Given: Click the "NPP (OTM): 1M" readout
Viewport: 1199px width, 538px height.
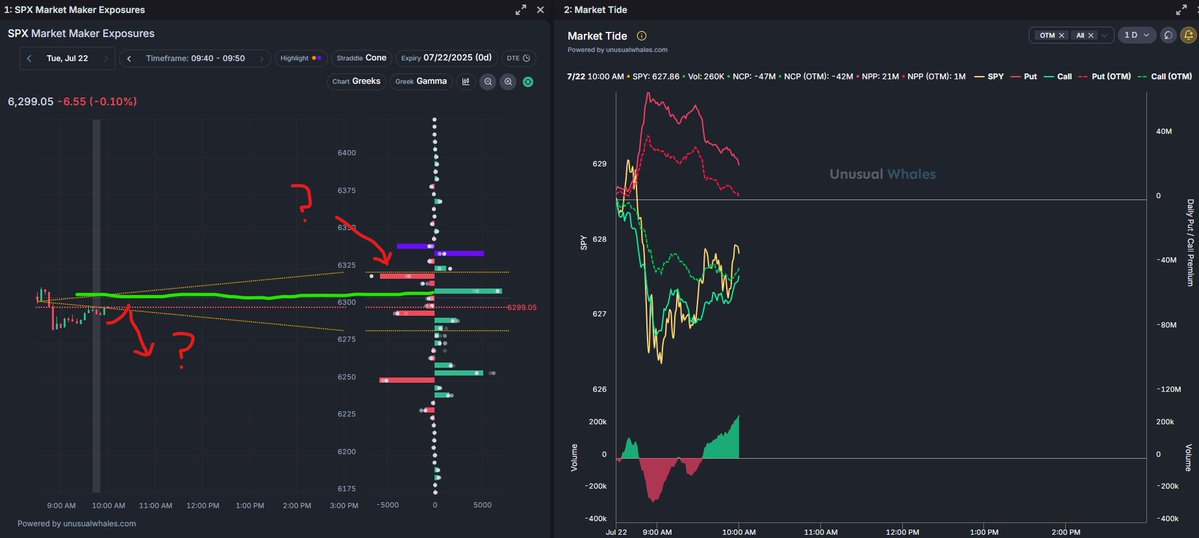Looking at the screenshot, I should pos(937,77).
